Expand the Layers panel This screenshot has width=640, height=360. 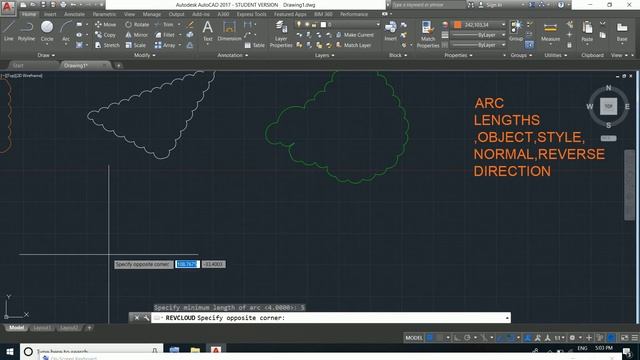coord(324,55)
